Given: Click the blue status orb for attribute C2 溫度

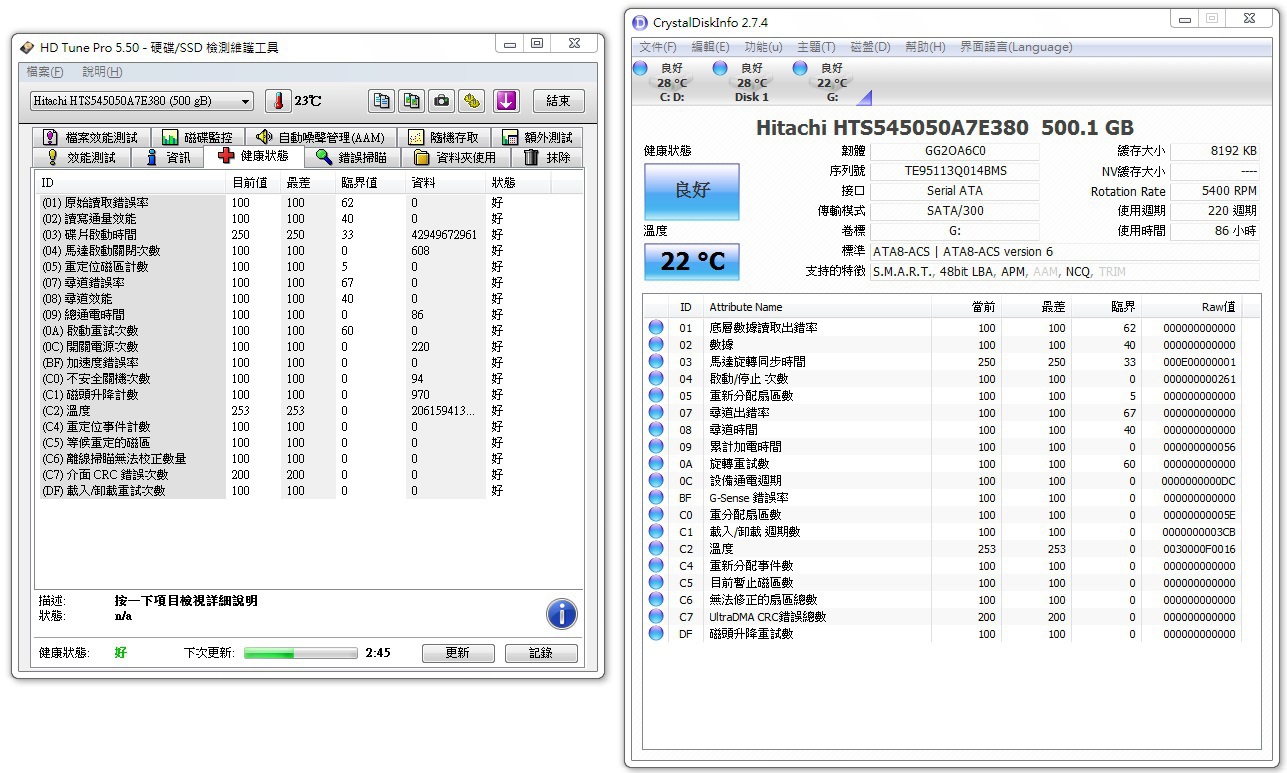Looking at the screenshot, I should point(656,549).
